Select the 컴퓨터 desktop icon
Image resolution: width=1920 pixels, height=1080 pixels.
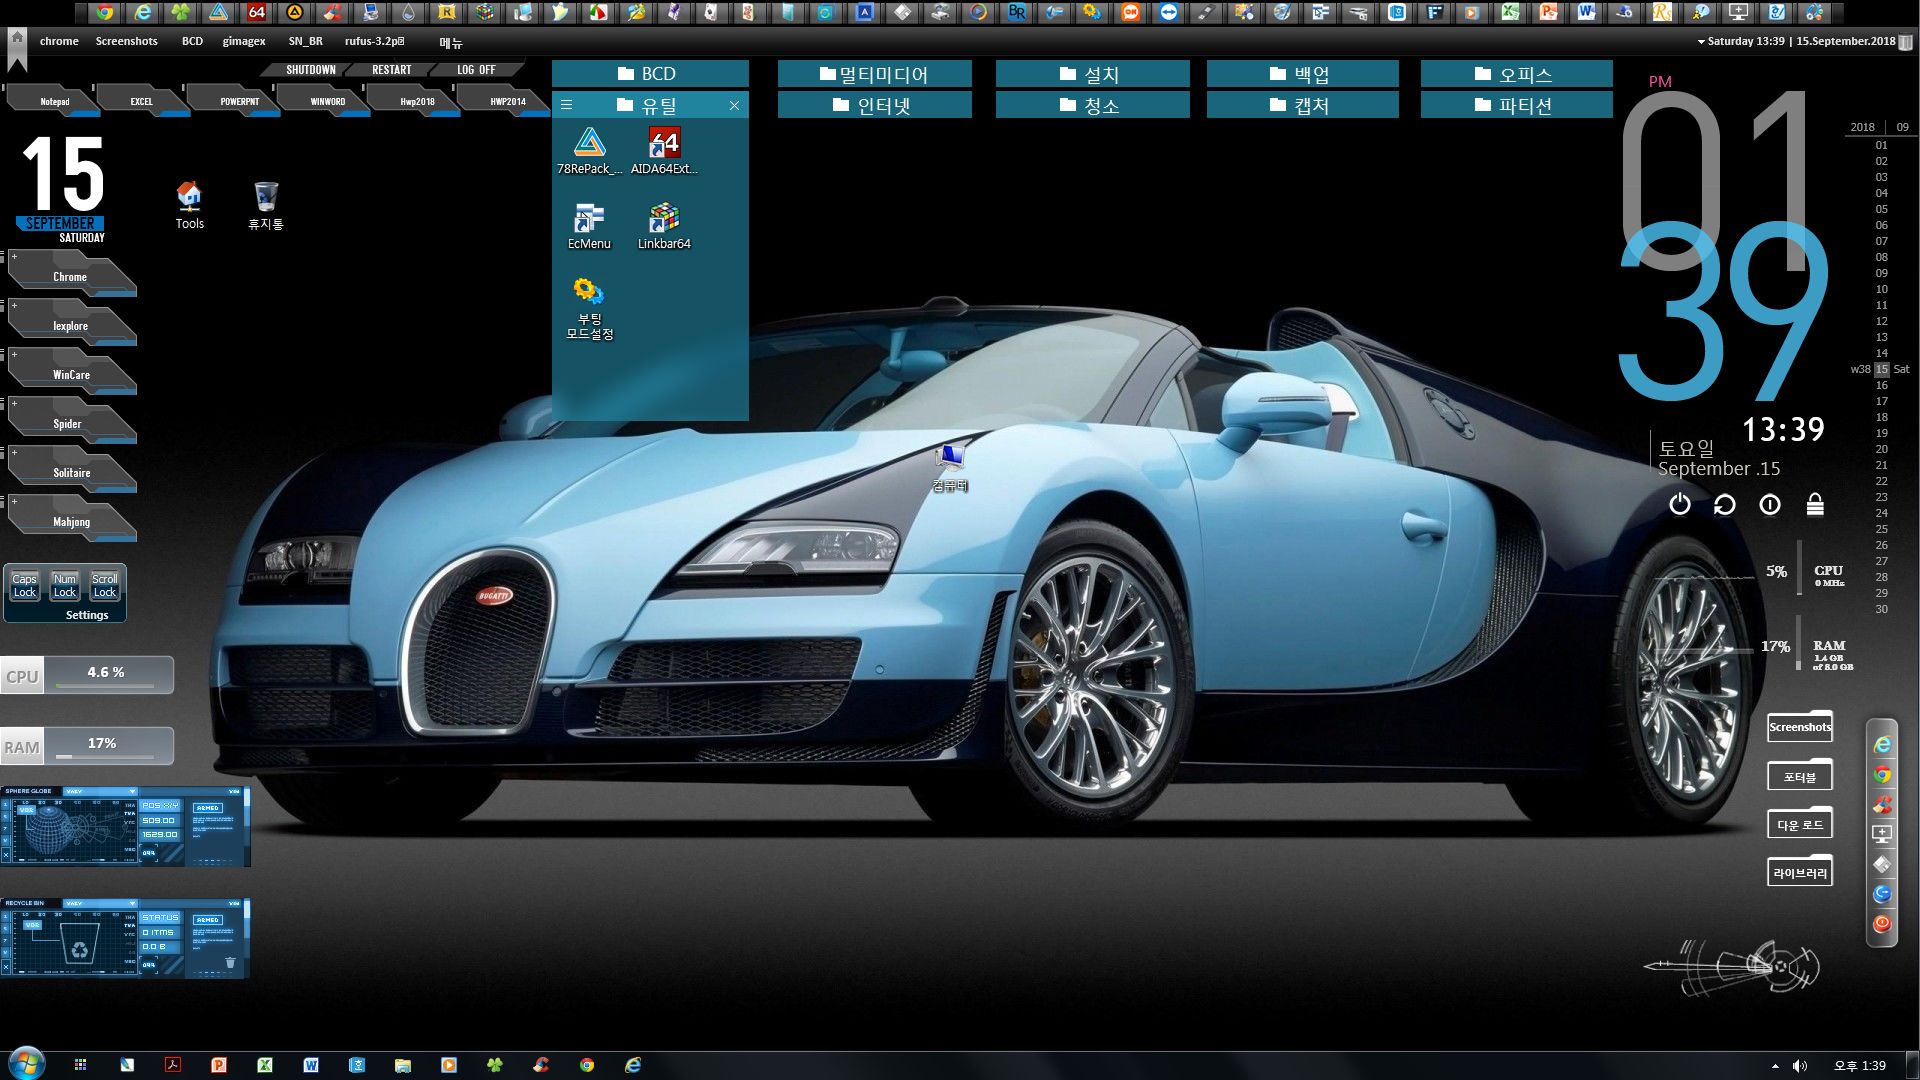(950, 468)
